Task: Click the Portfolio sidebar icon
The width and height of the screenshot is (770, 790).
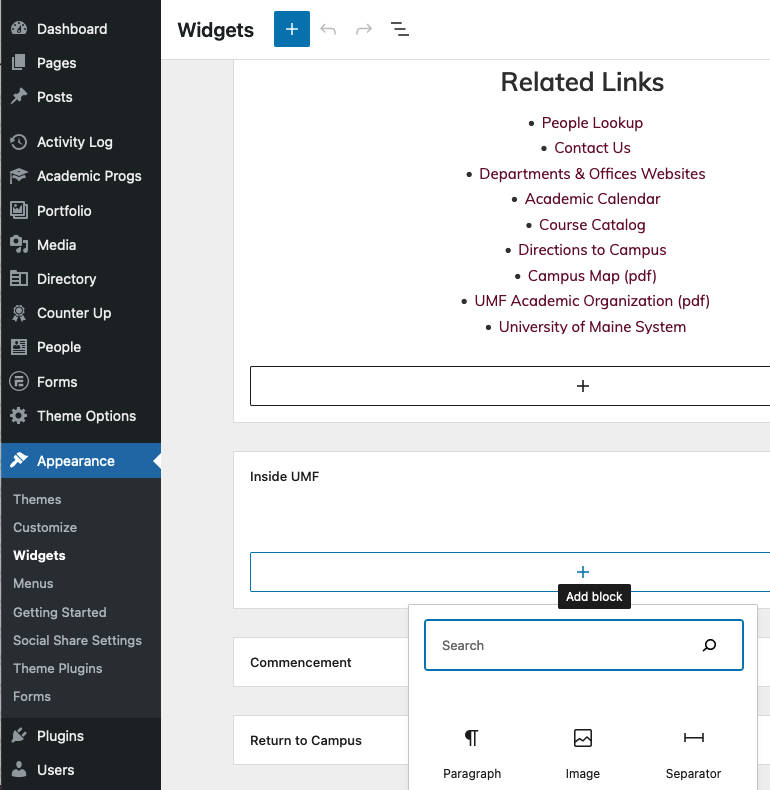Action: click(x=19, y=210)
